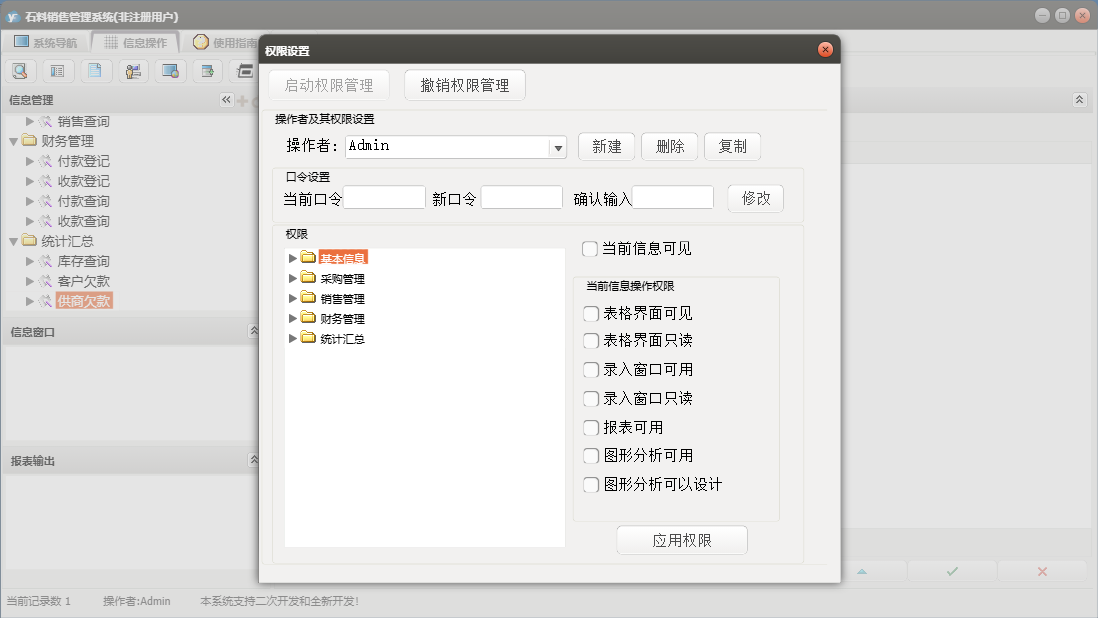This screenshot has height=618, width=1098.
Task: Click the folder icon of 采购管理 in 权限 tree
Action: (308, 277)
